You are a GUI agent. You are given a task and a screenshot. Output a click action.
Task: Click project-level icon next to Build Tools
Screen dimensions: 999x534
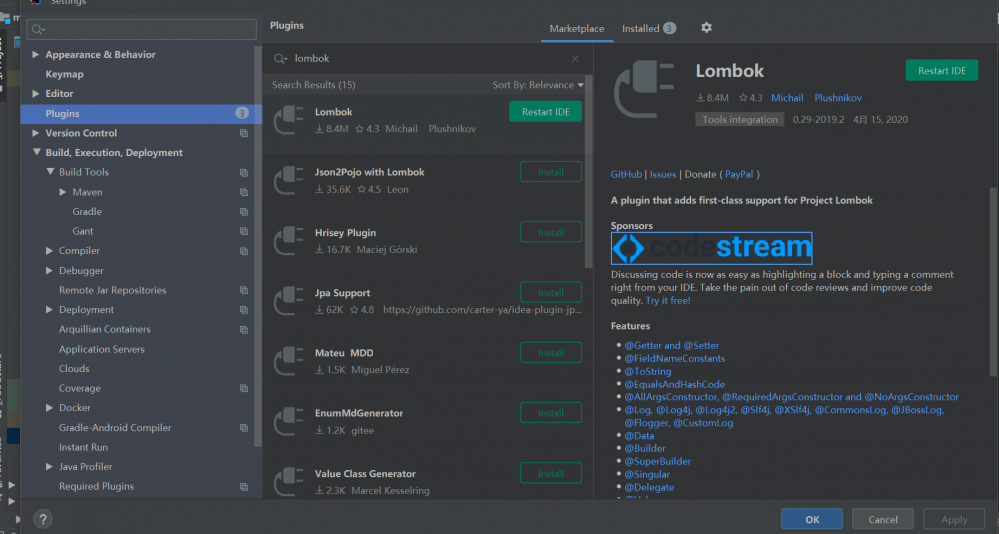[243, 173]
